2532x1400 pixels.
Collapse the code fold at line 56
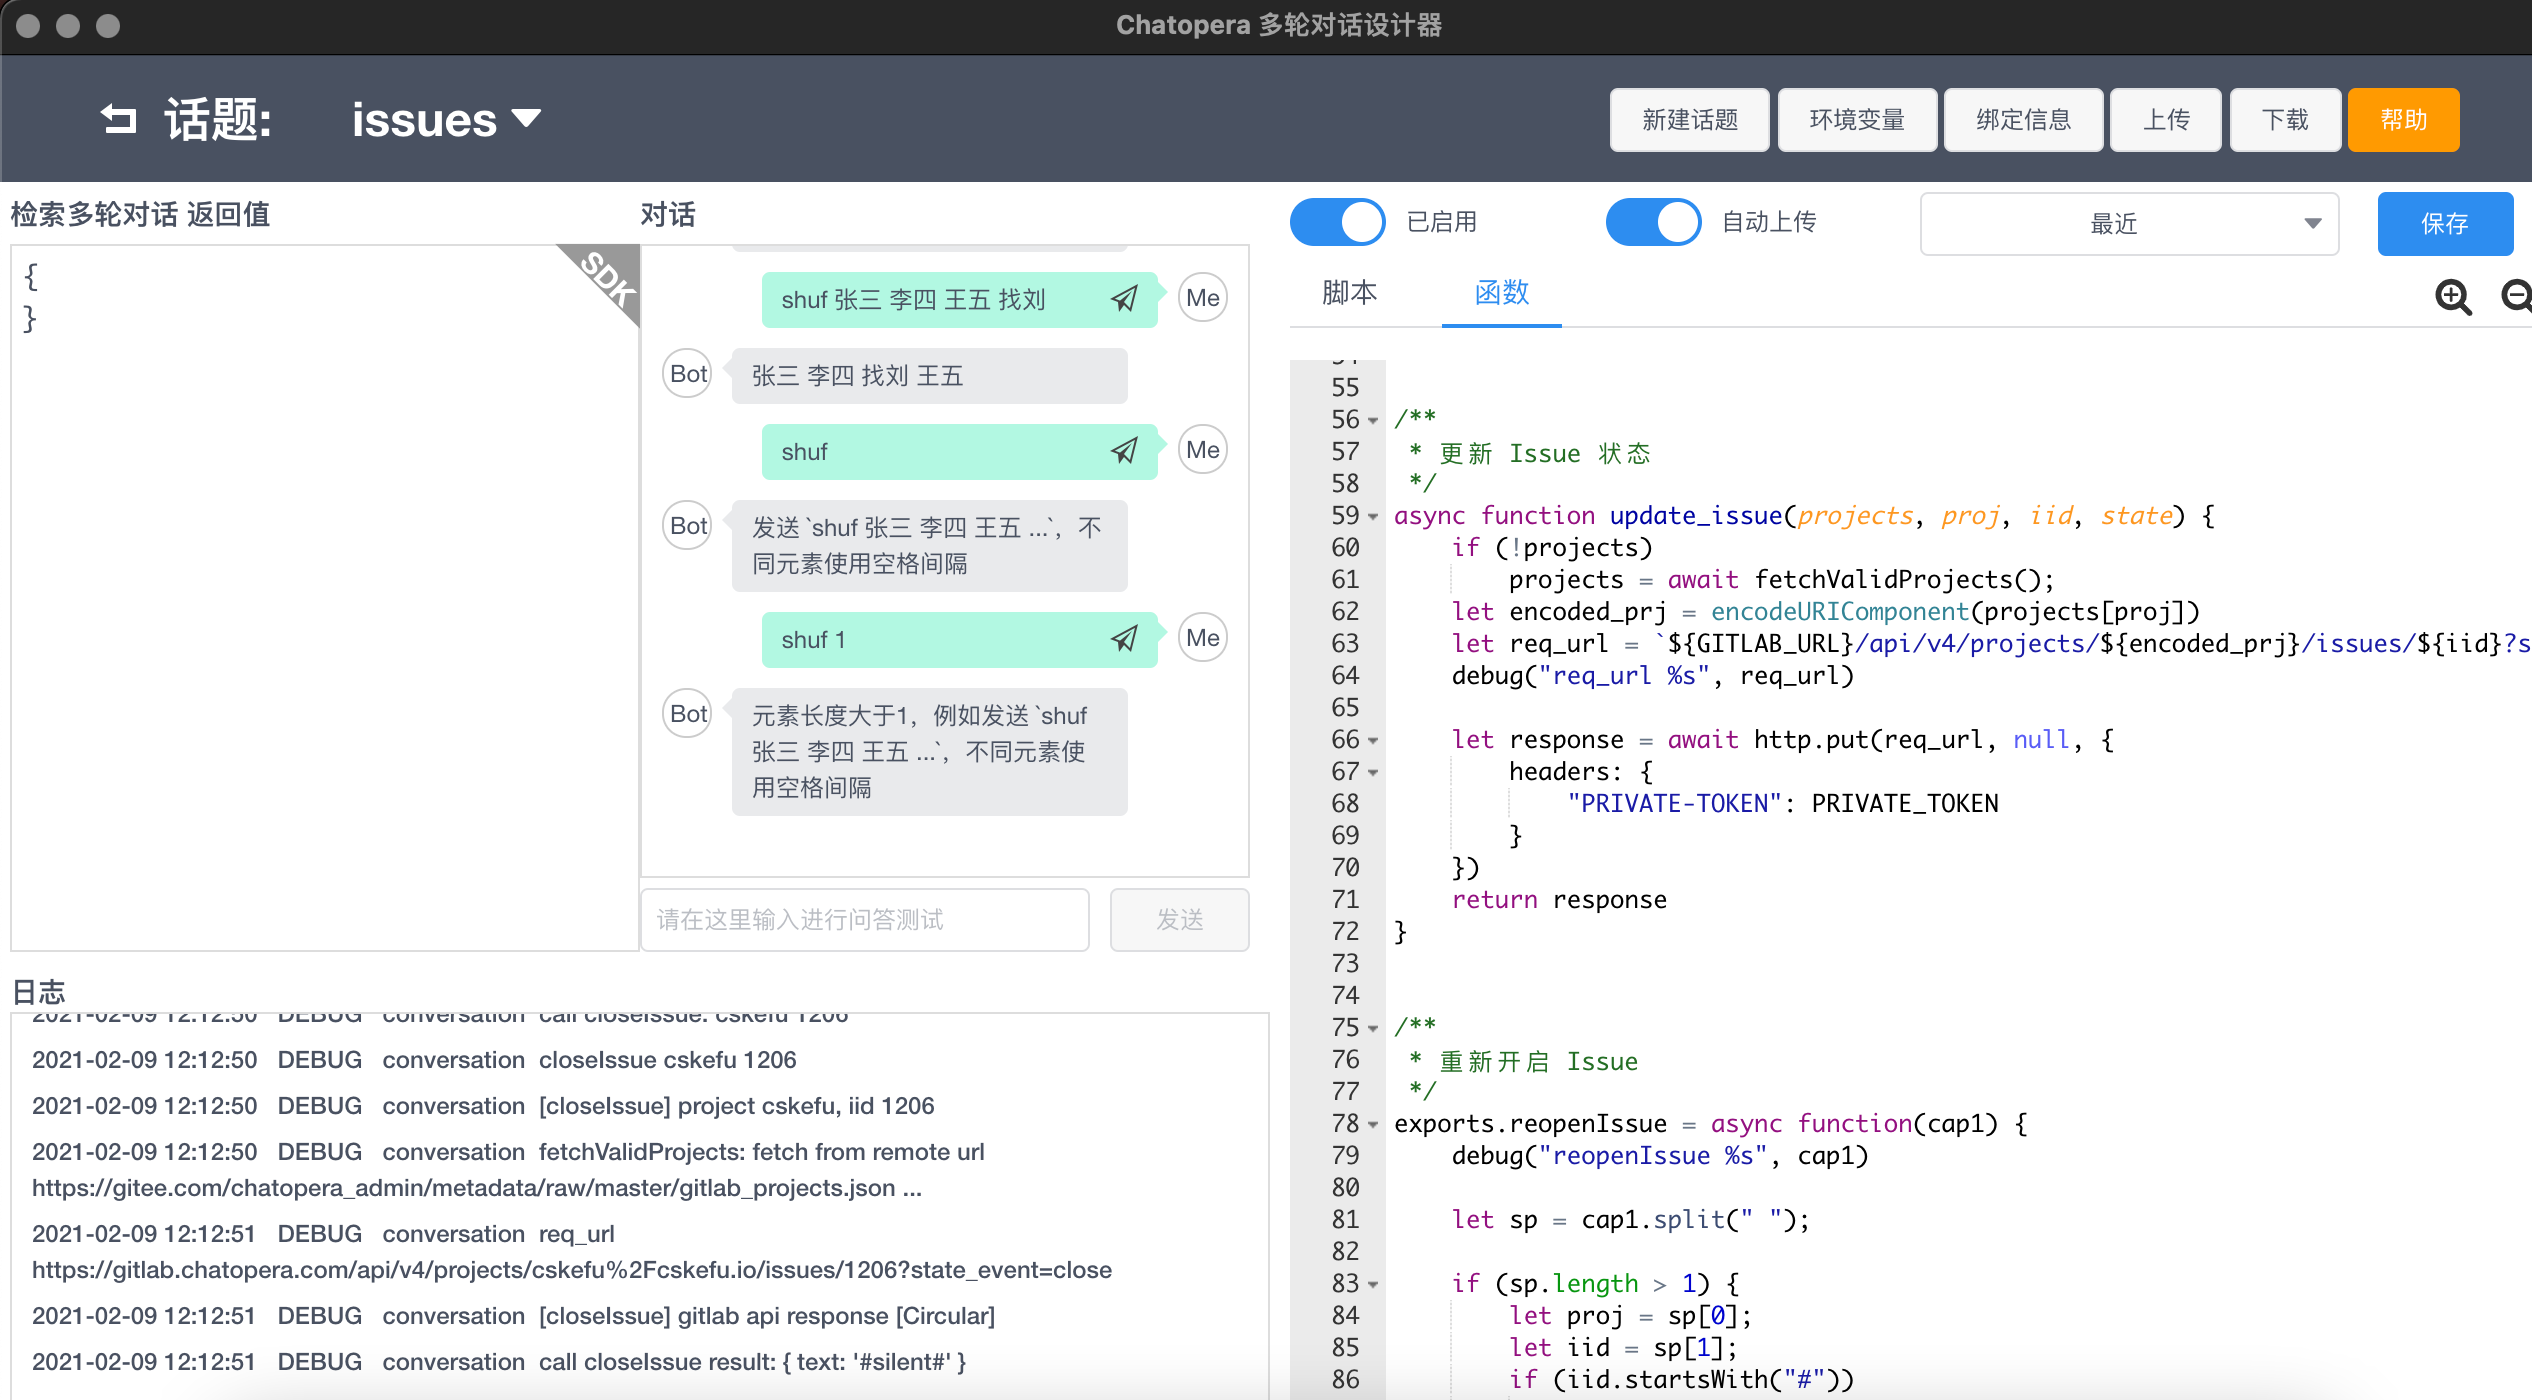1373,420
